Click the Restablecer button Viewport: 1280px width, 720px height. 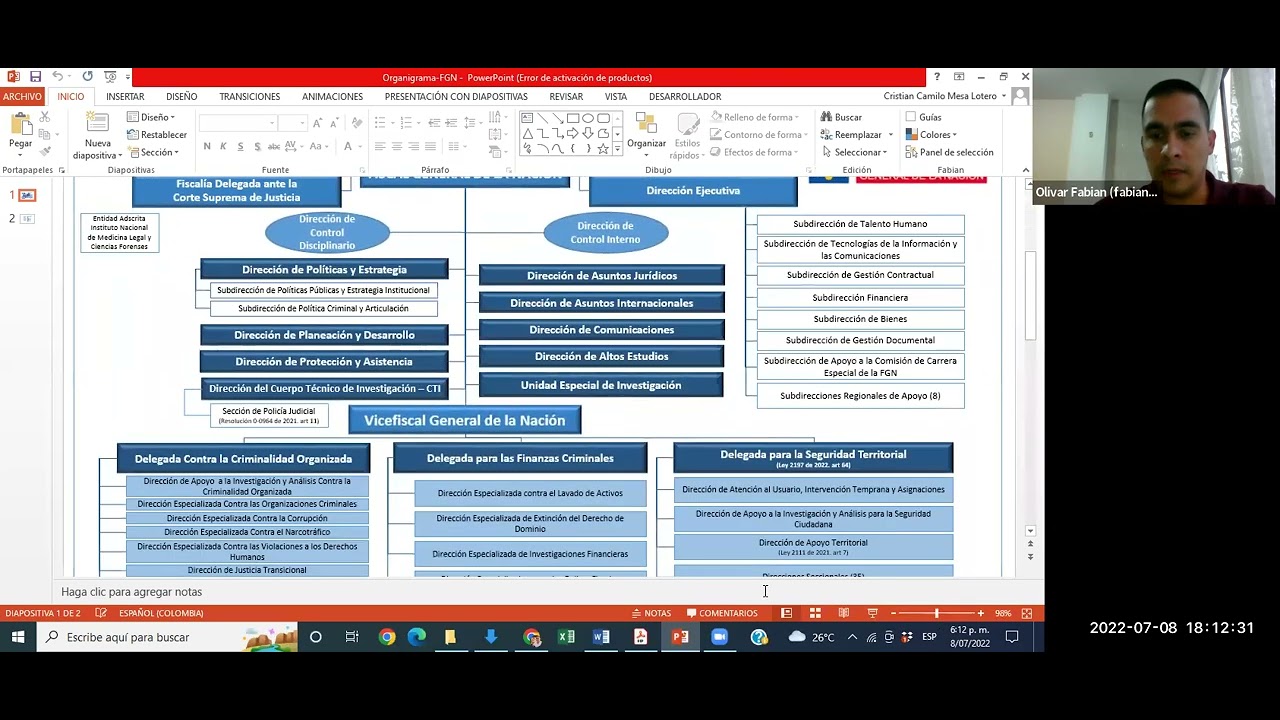tap(156, 134)
